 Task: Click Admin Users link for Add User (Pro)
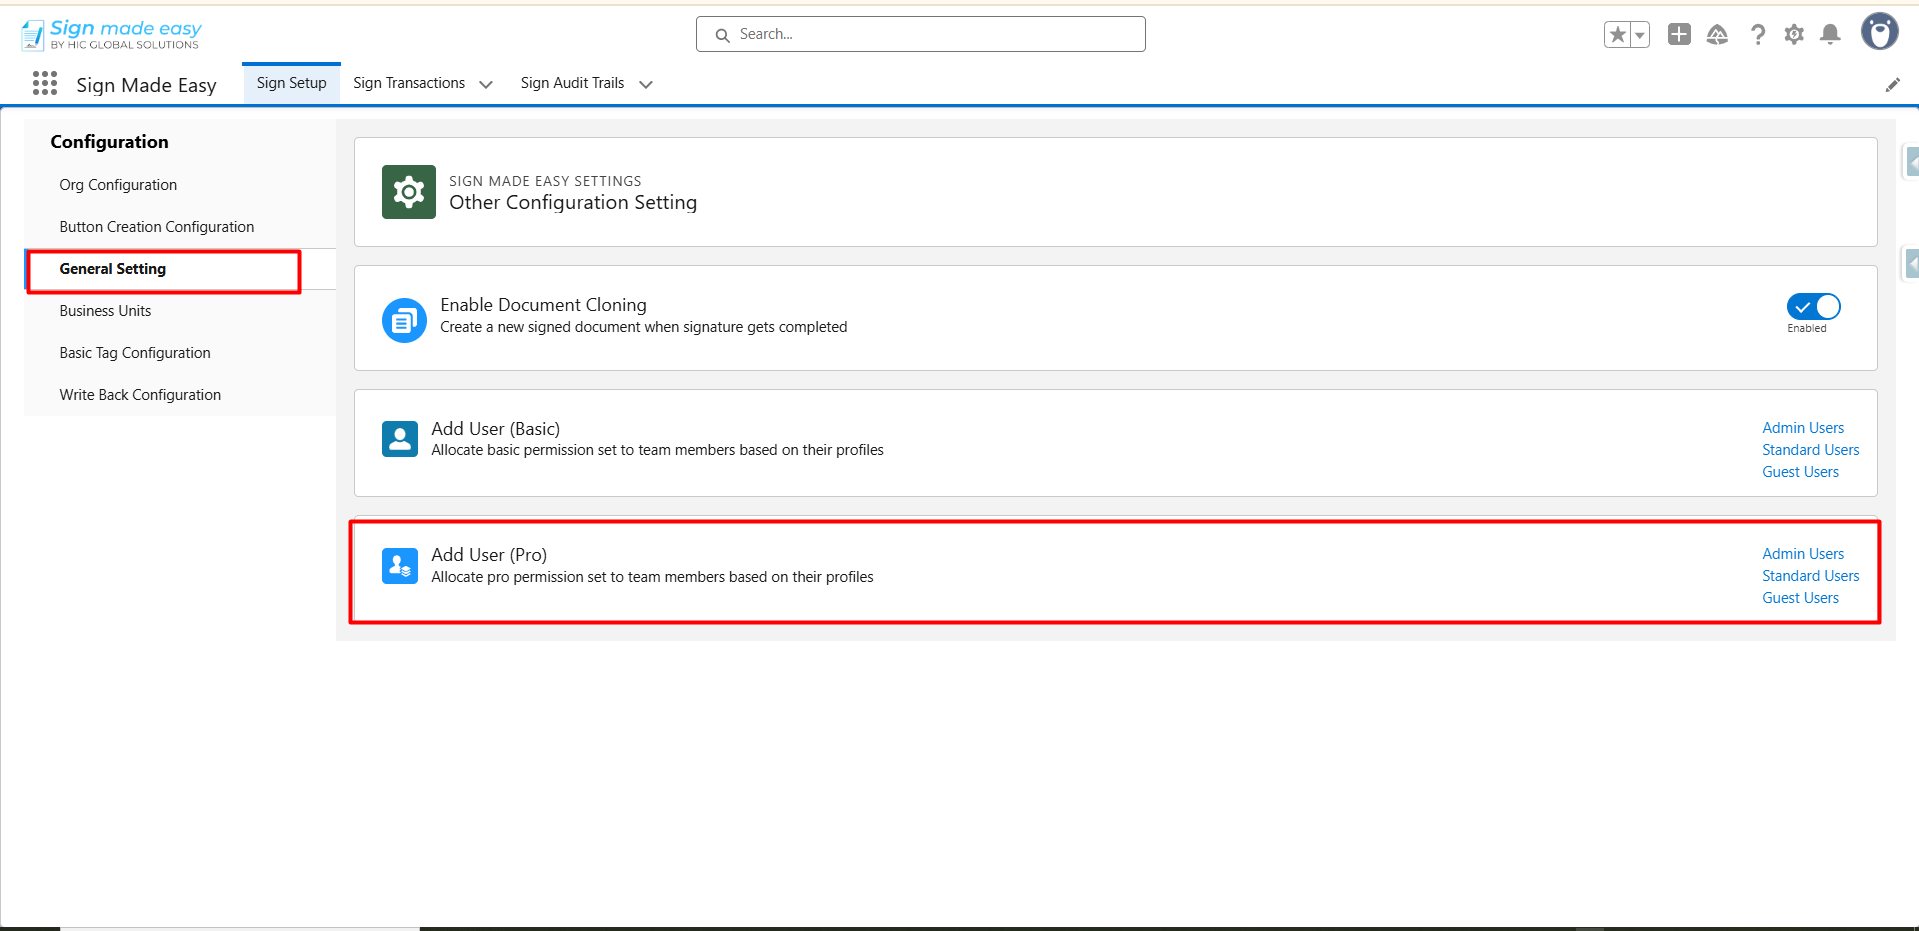[1803, 554]
